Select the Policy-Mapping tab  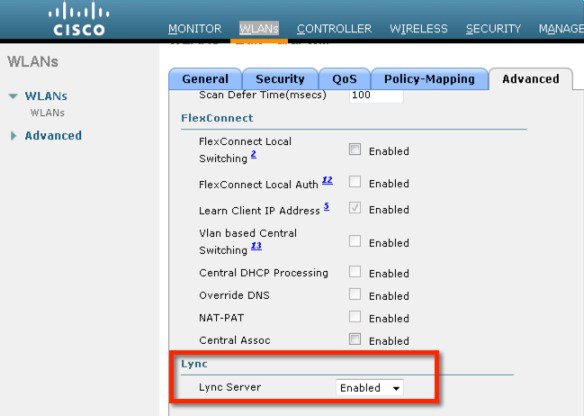pos(429,79)
